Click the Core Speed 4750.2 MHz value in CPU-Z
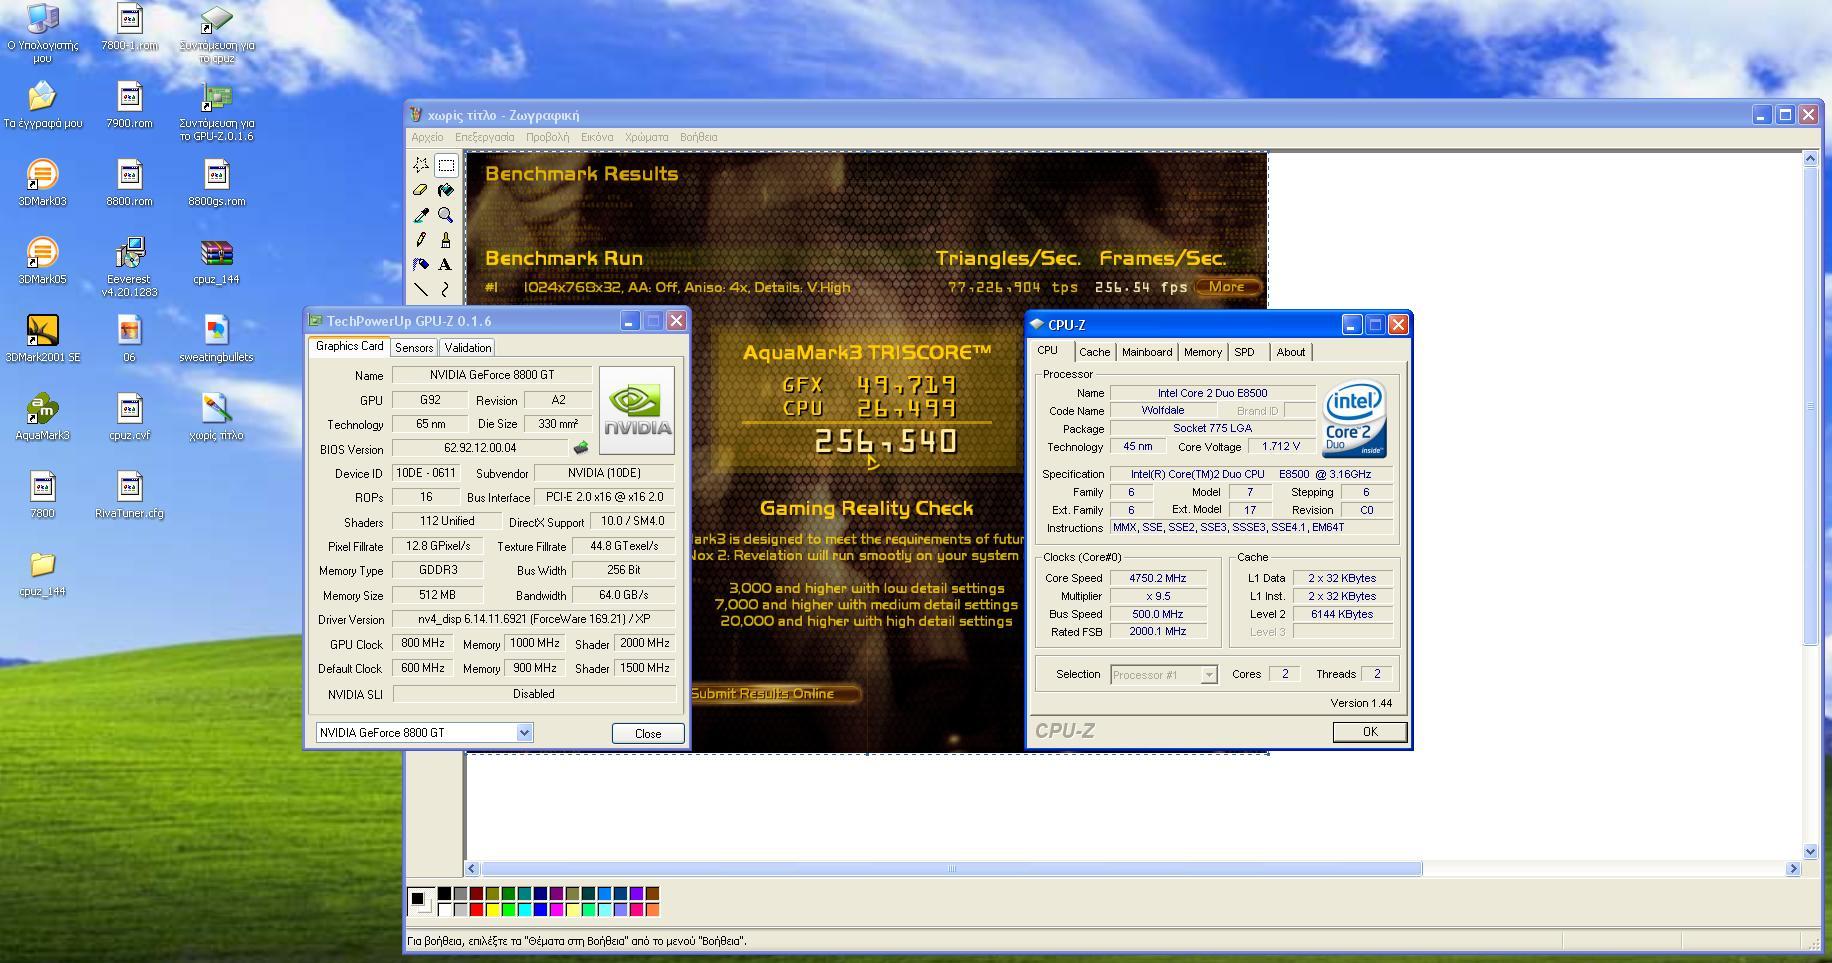1832x963 pixels. 1158,578
